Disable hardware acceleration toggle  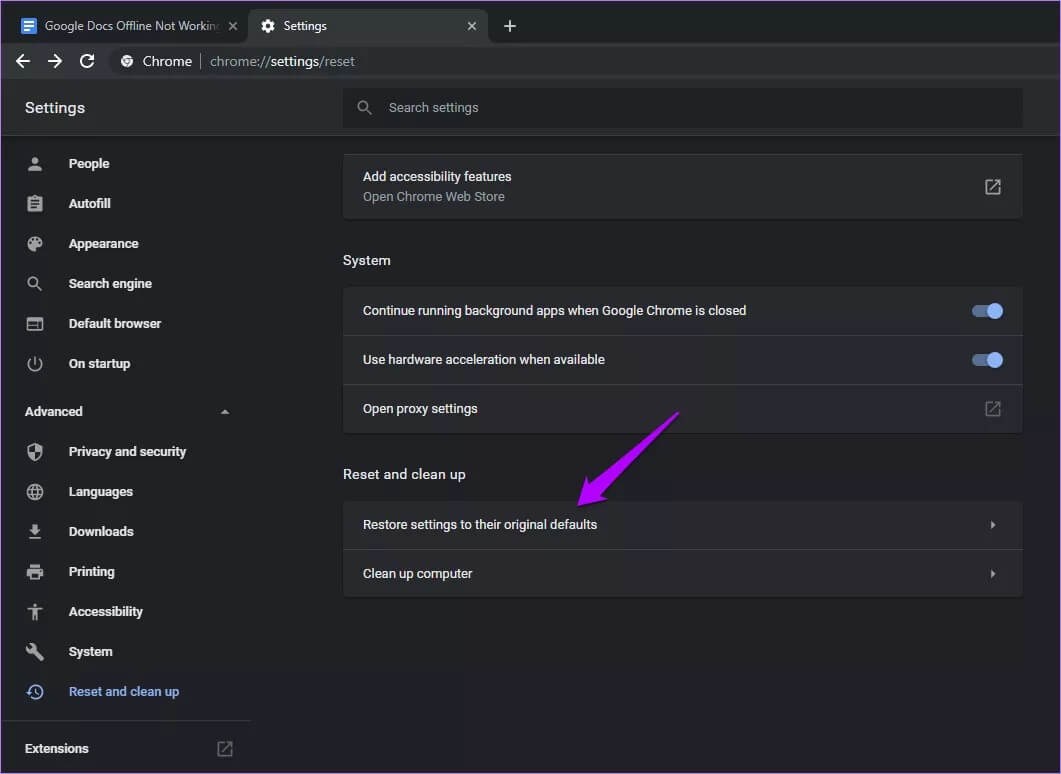(x=986, y=360)
